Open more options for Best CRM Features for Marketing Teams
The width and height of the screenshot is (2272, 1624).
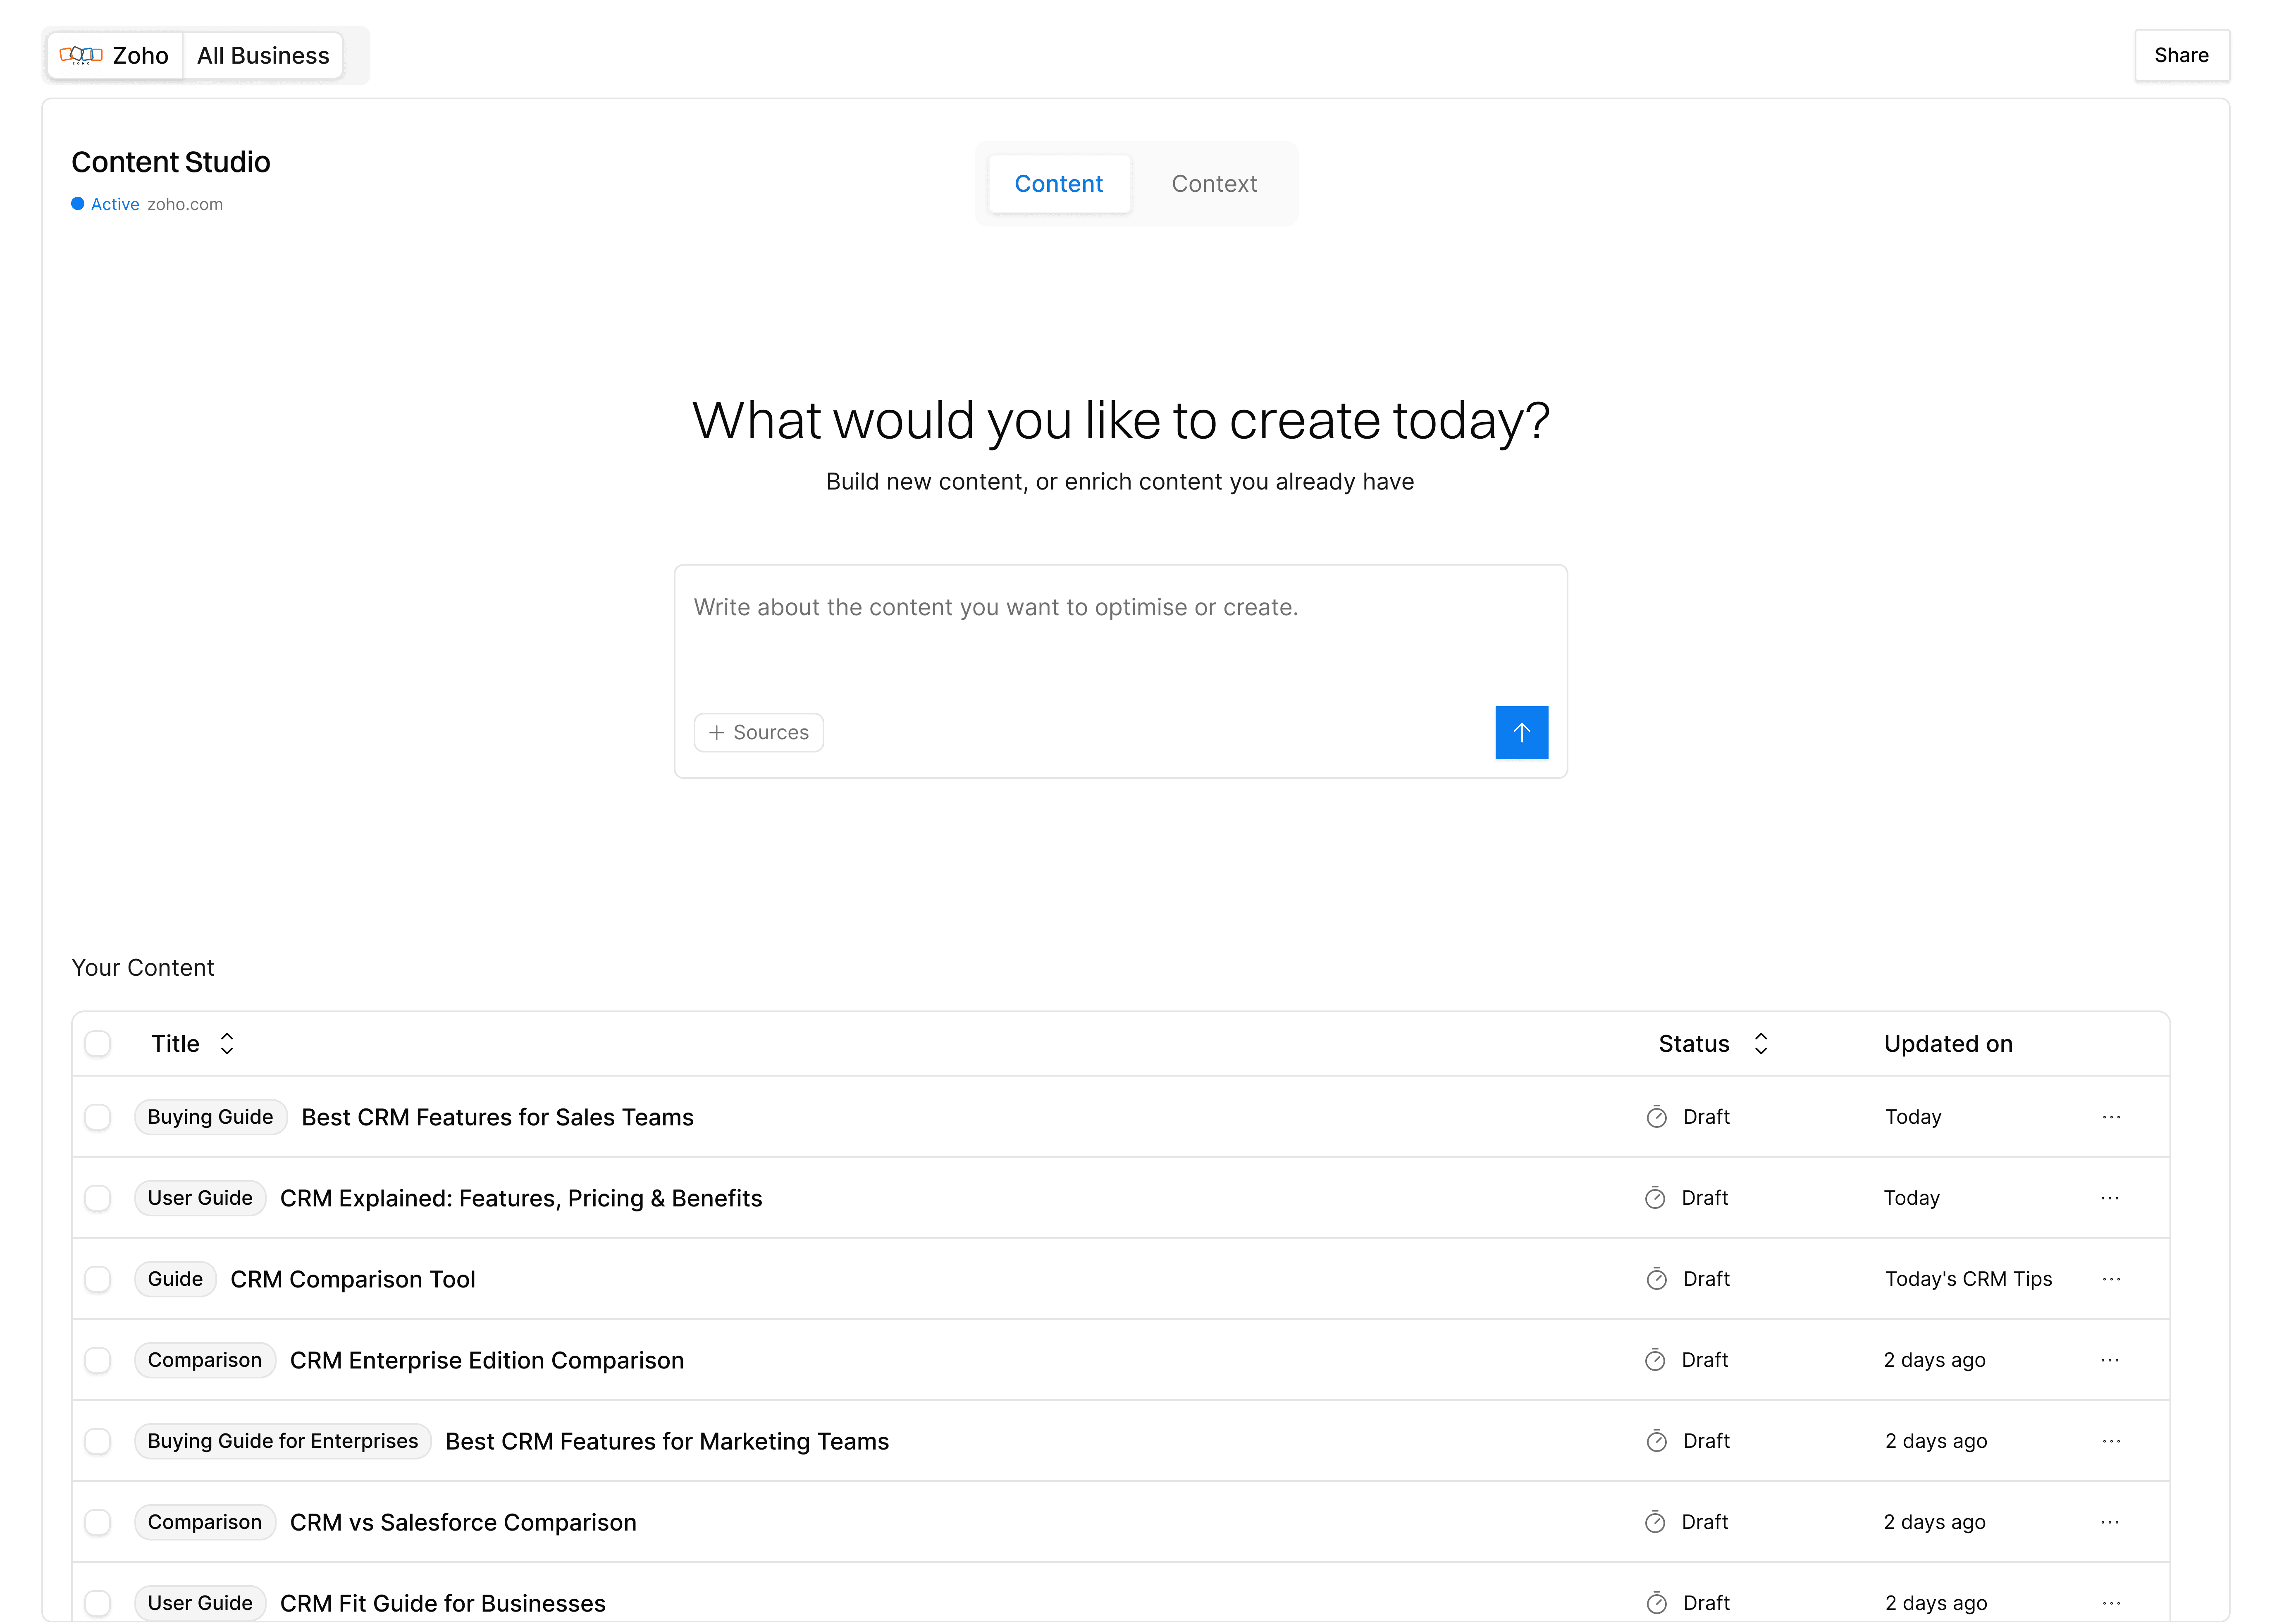click(x=2111, y=1441)
